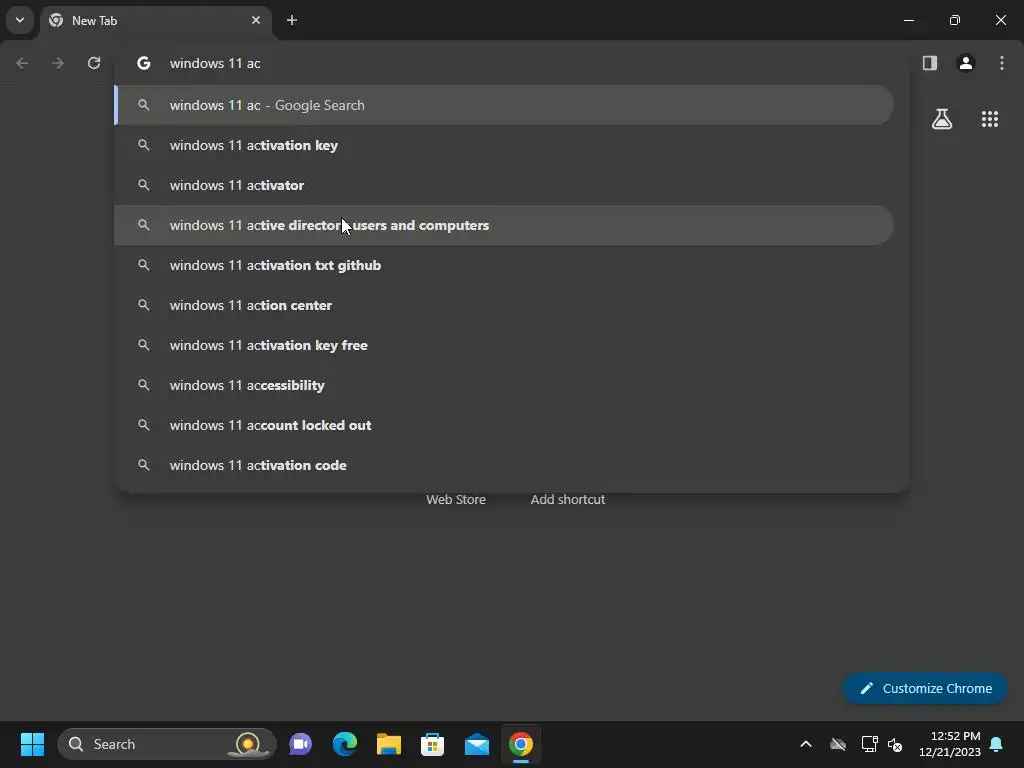Open the Chrome profile avatar icon

pyautogui.click(x=966, y=63)
